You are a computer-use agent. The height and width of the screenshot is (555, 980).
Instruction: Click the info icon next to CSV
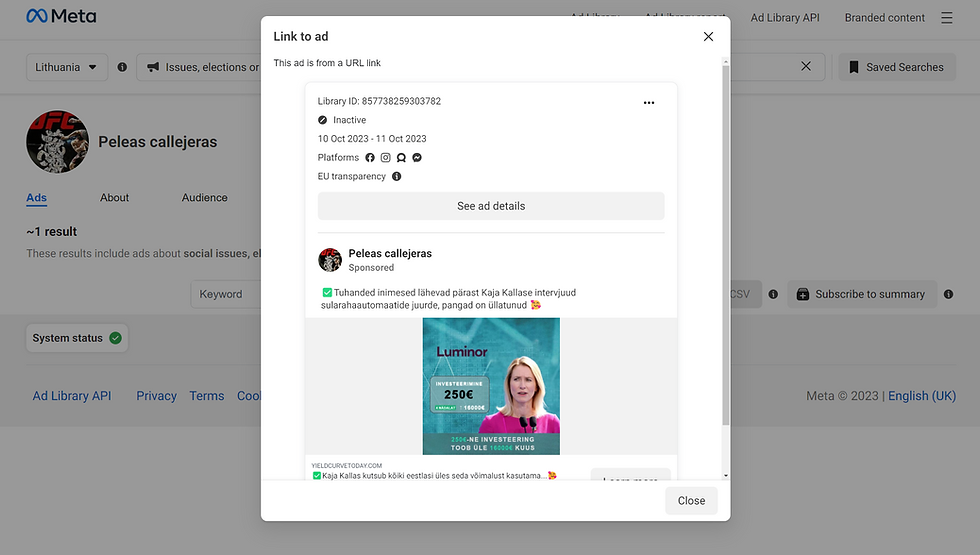(x=773, y=294)
